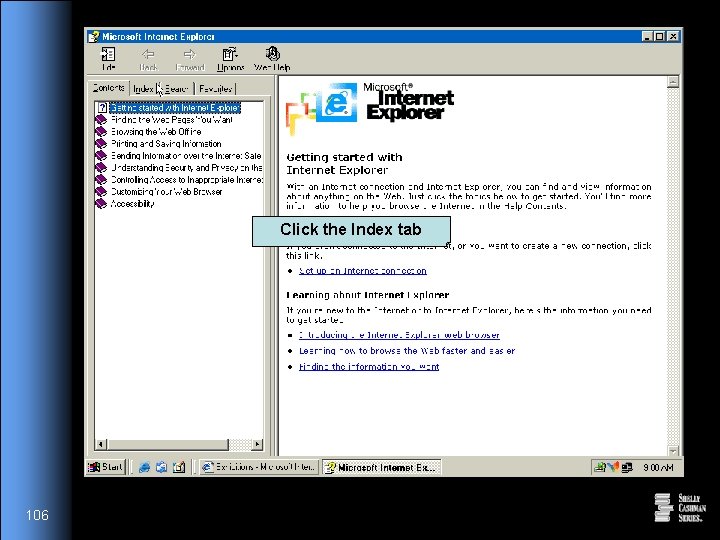Open Learning how to browse the Web faster link

[407, 351]
